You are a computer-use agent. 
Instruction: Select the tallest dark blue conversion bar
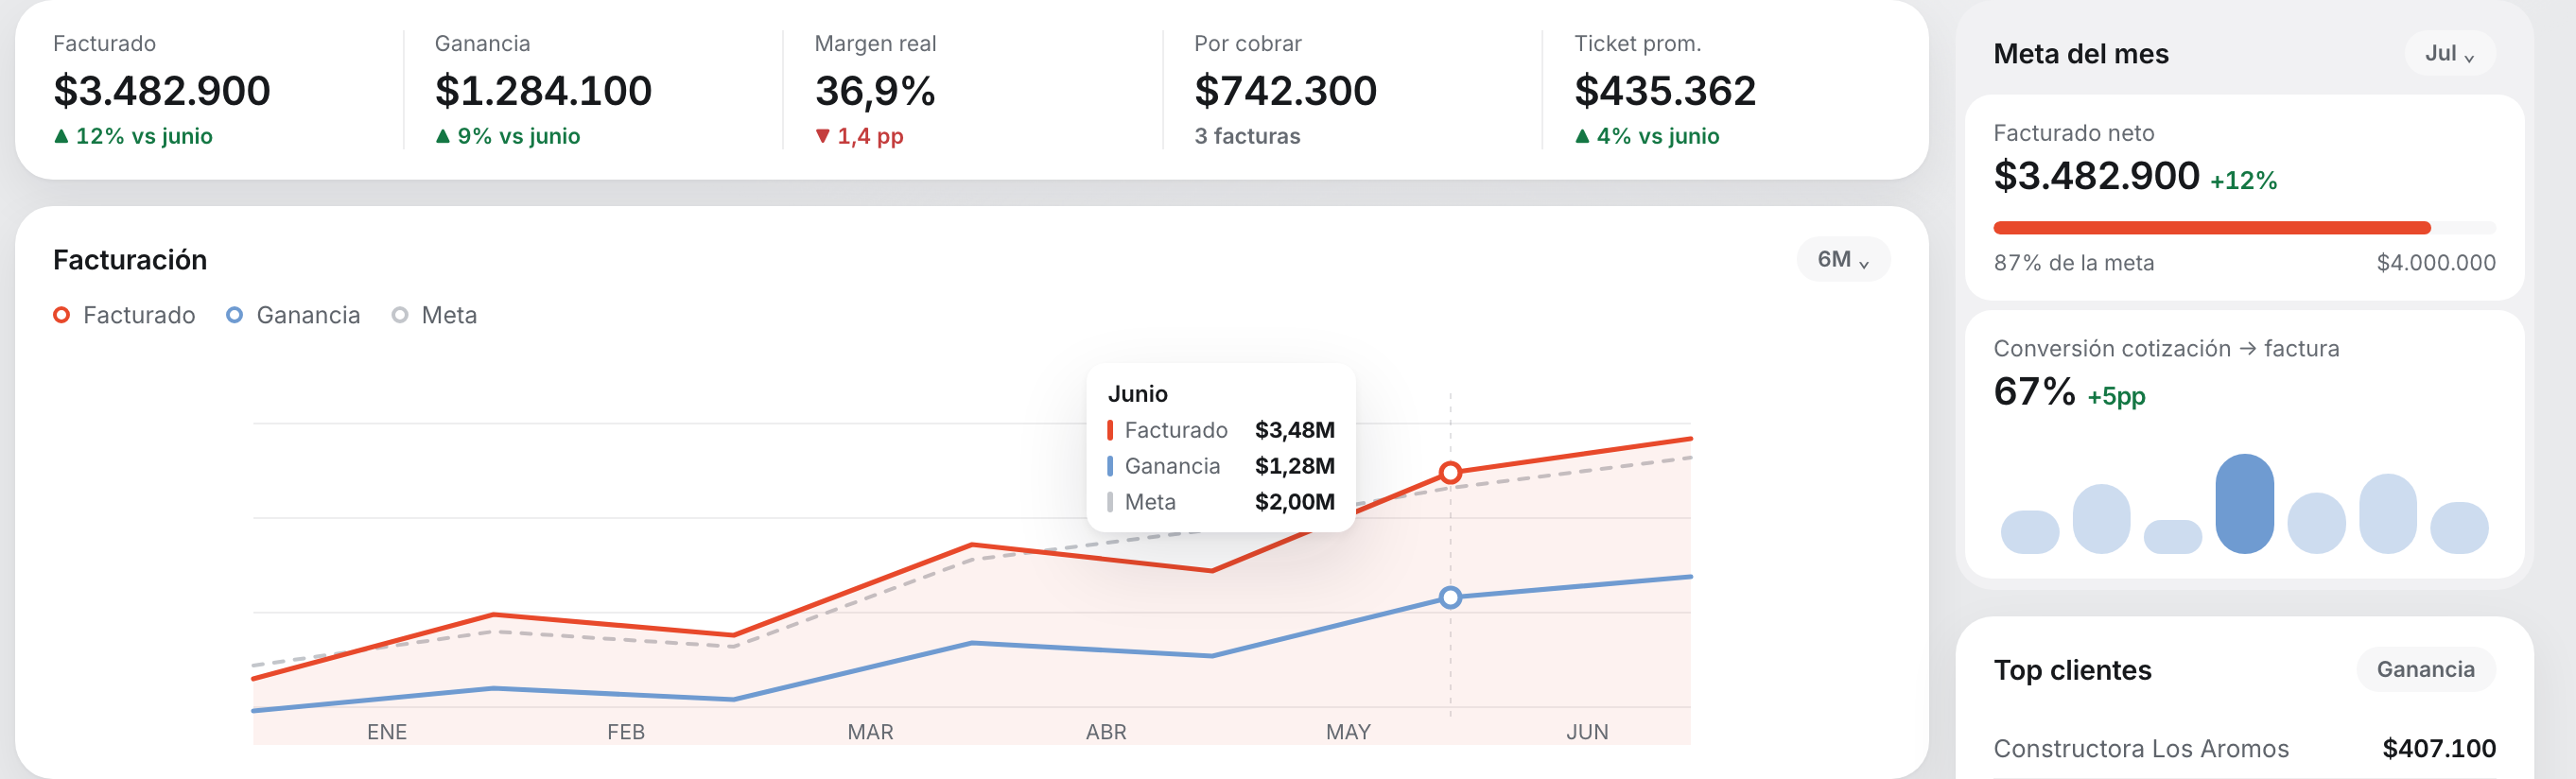tap(2244, 503)
